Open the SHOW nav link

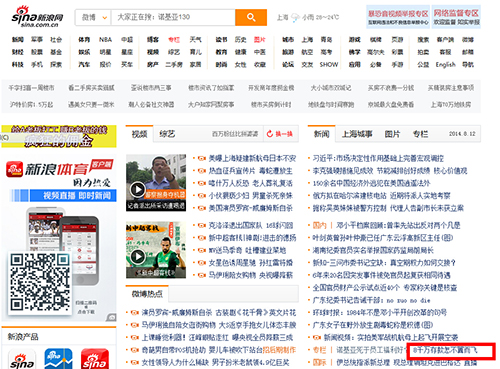329,64
